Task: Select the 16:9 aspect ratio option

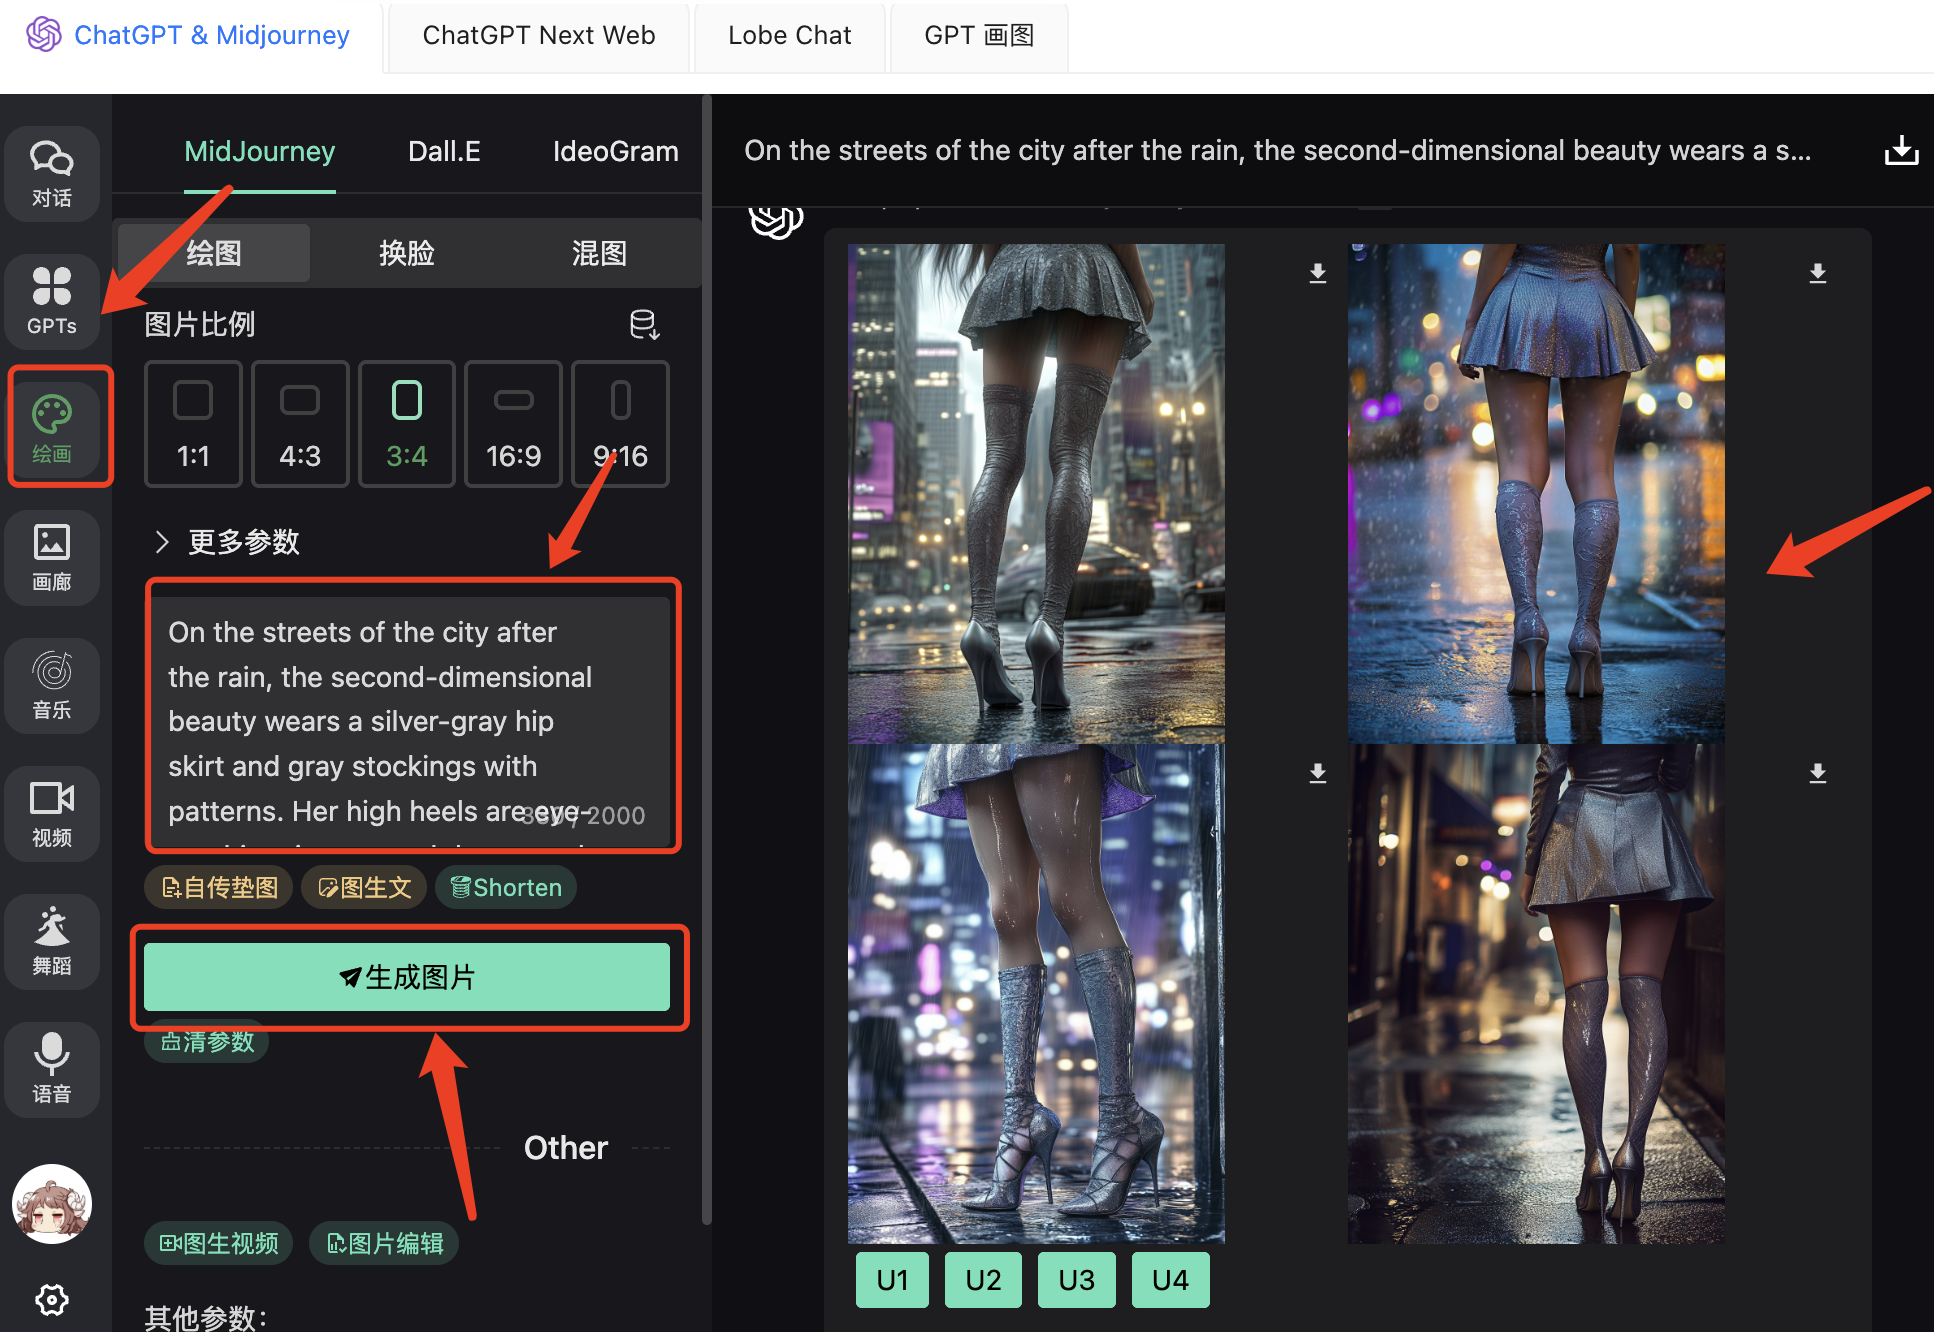Action: point(513,424)
